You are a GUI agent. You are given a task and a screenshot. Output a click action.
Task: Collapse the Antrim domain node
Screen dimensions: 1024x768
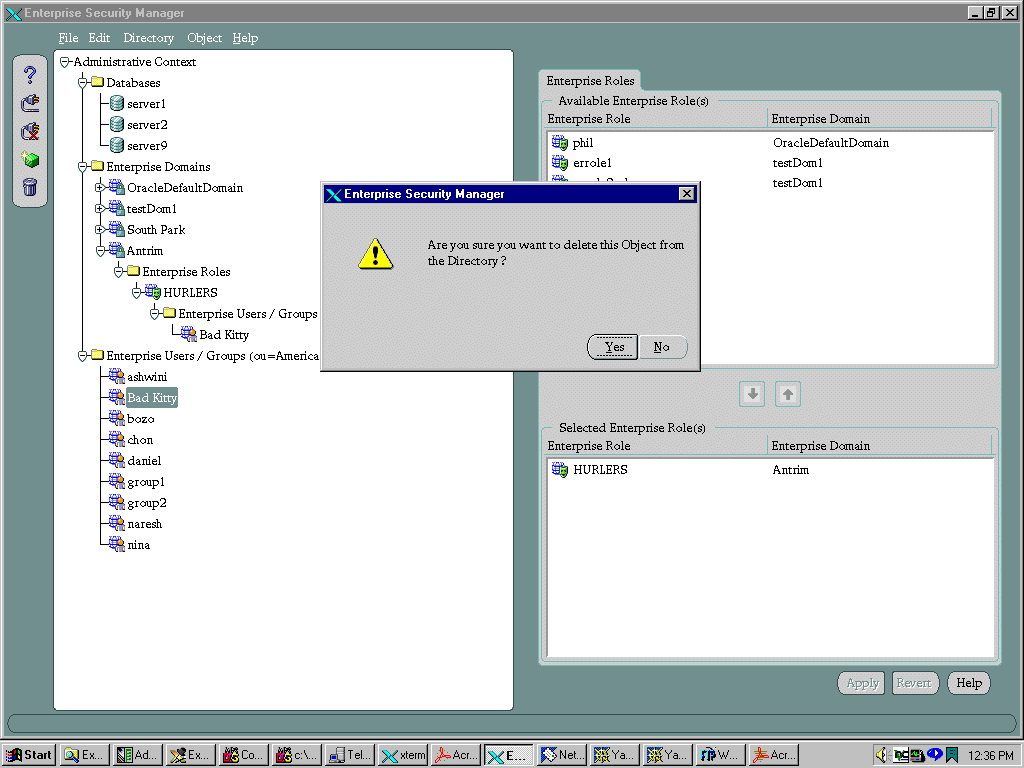(99, 251)
